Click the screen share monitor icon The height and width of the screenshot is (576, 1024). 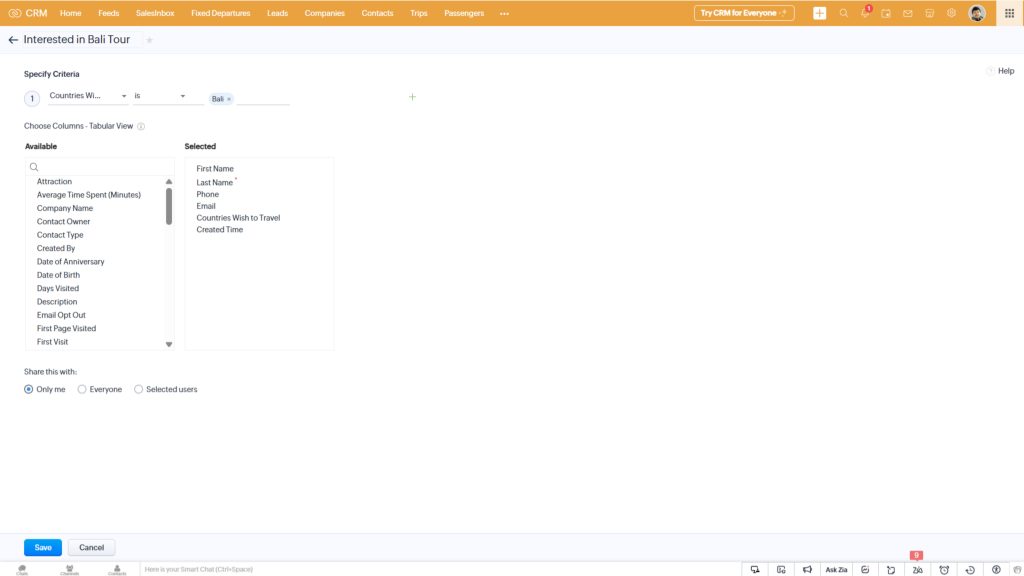[x=755, y=569]
